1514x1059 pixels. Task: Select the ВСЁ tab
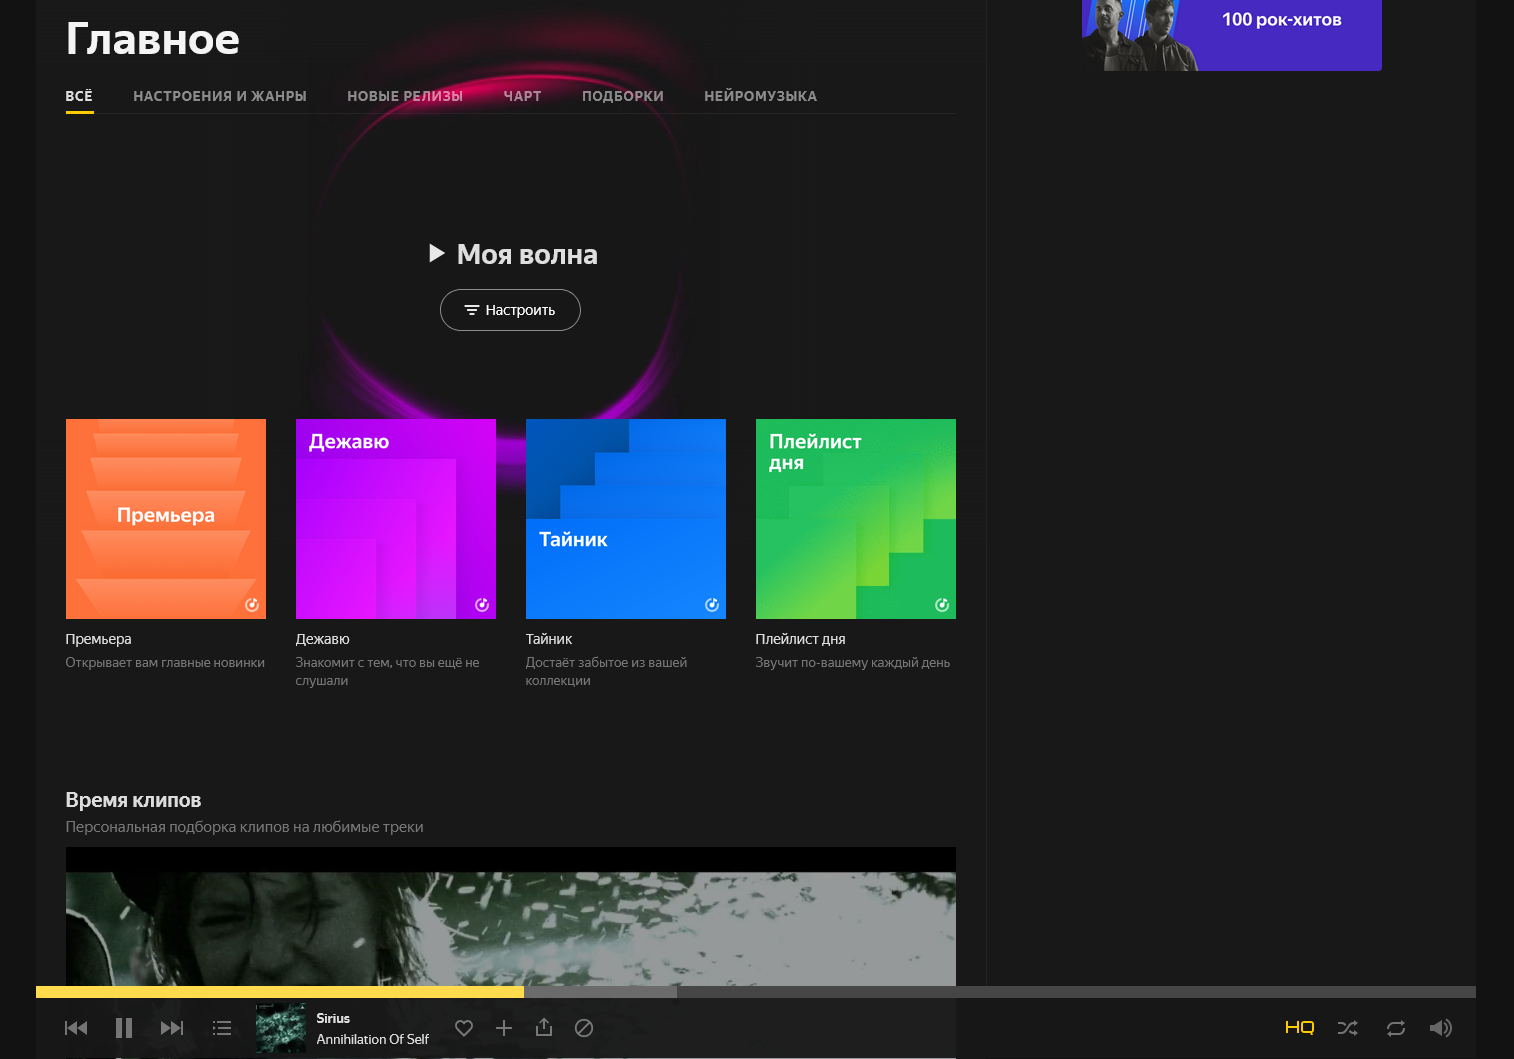(79, 96)
